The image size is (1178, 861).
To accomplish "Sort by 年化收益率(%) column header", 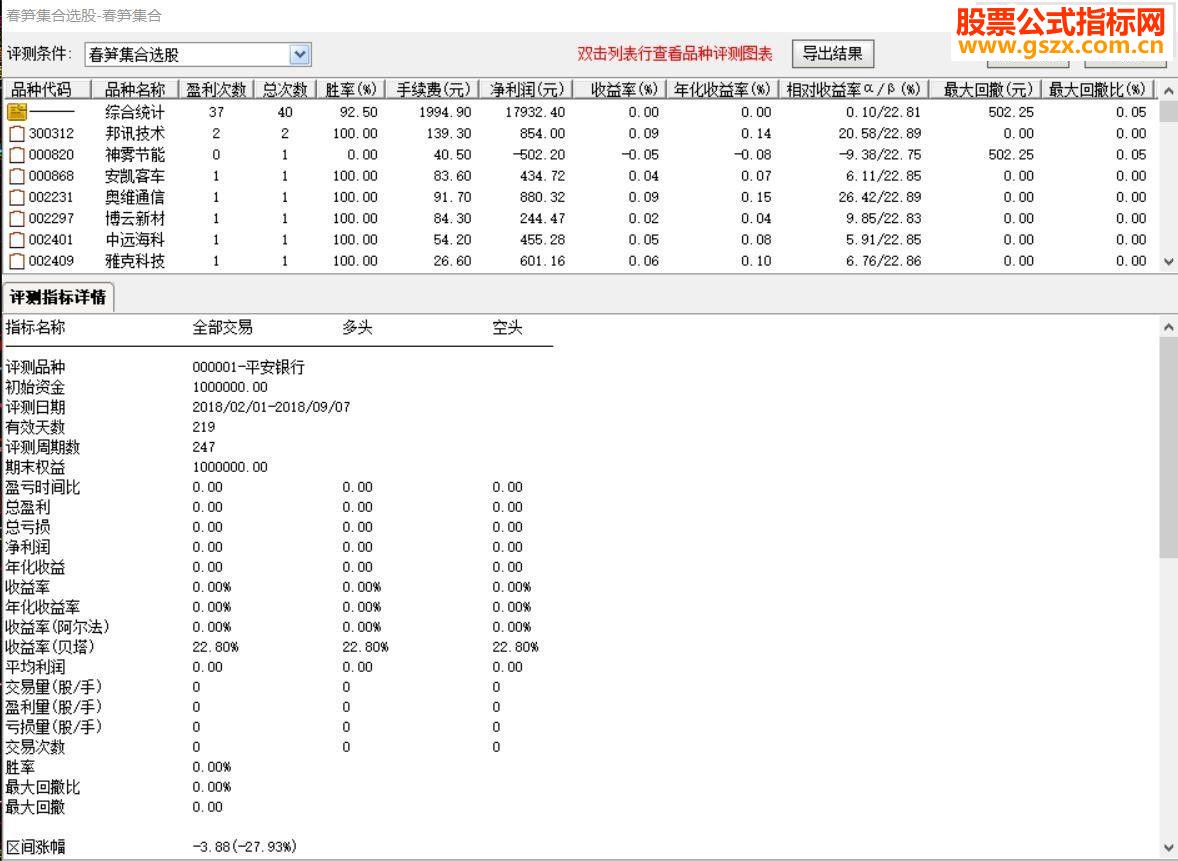I will tap(723, 89).
